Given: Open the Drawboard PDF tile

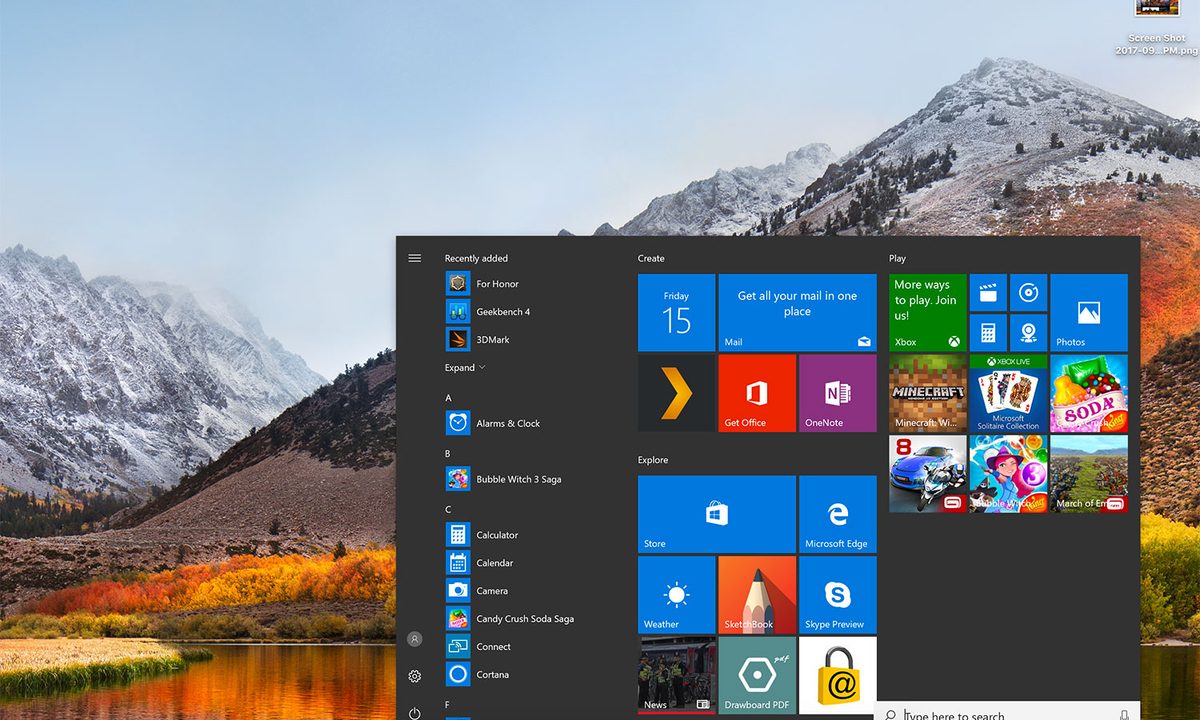Looking at the screenshot, I should pyautogui.click(x=757, y=675).
